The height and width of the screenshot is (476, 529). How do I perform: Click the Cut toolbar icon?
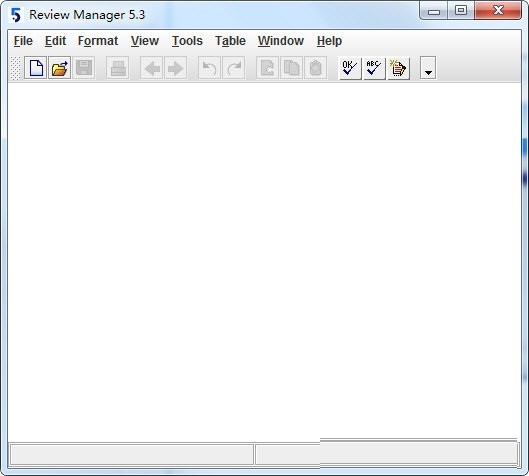tap(267, 68)
